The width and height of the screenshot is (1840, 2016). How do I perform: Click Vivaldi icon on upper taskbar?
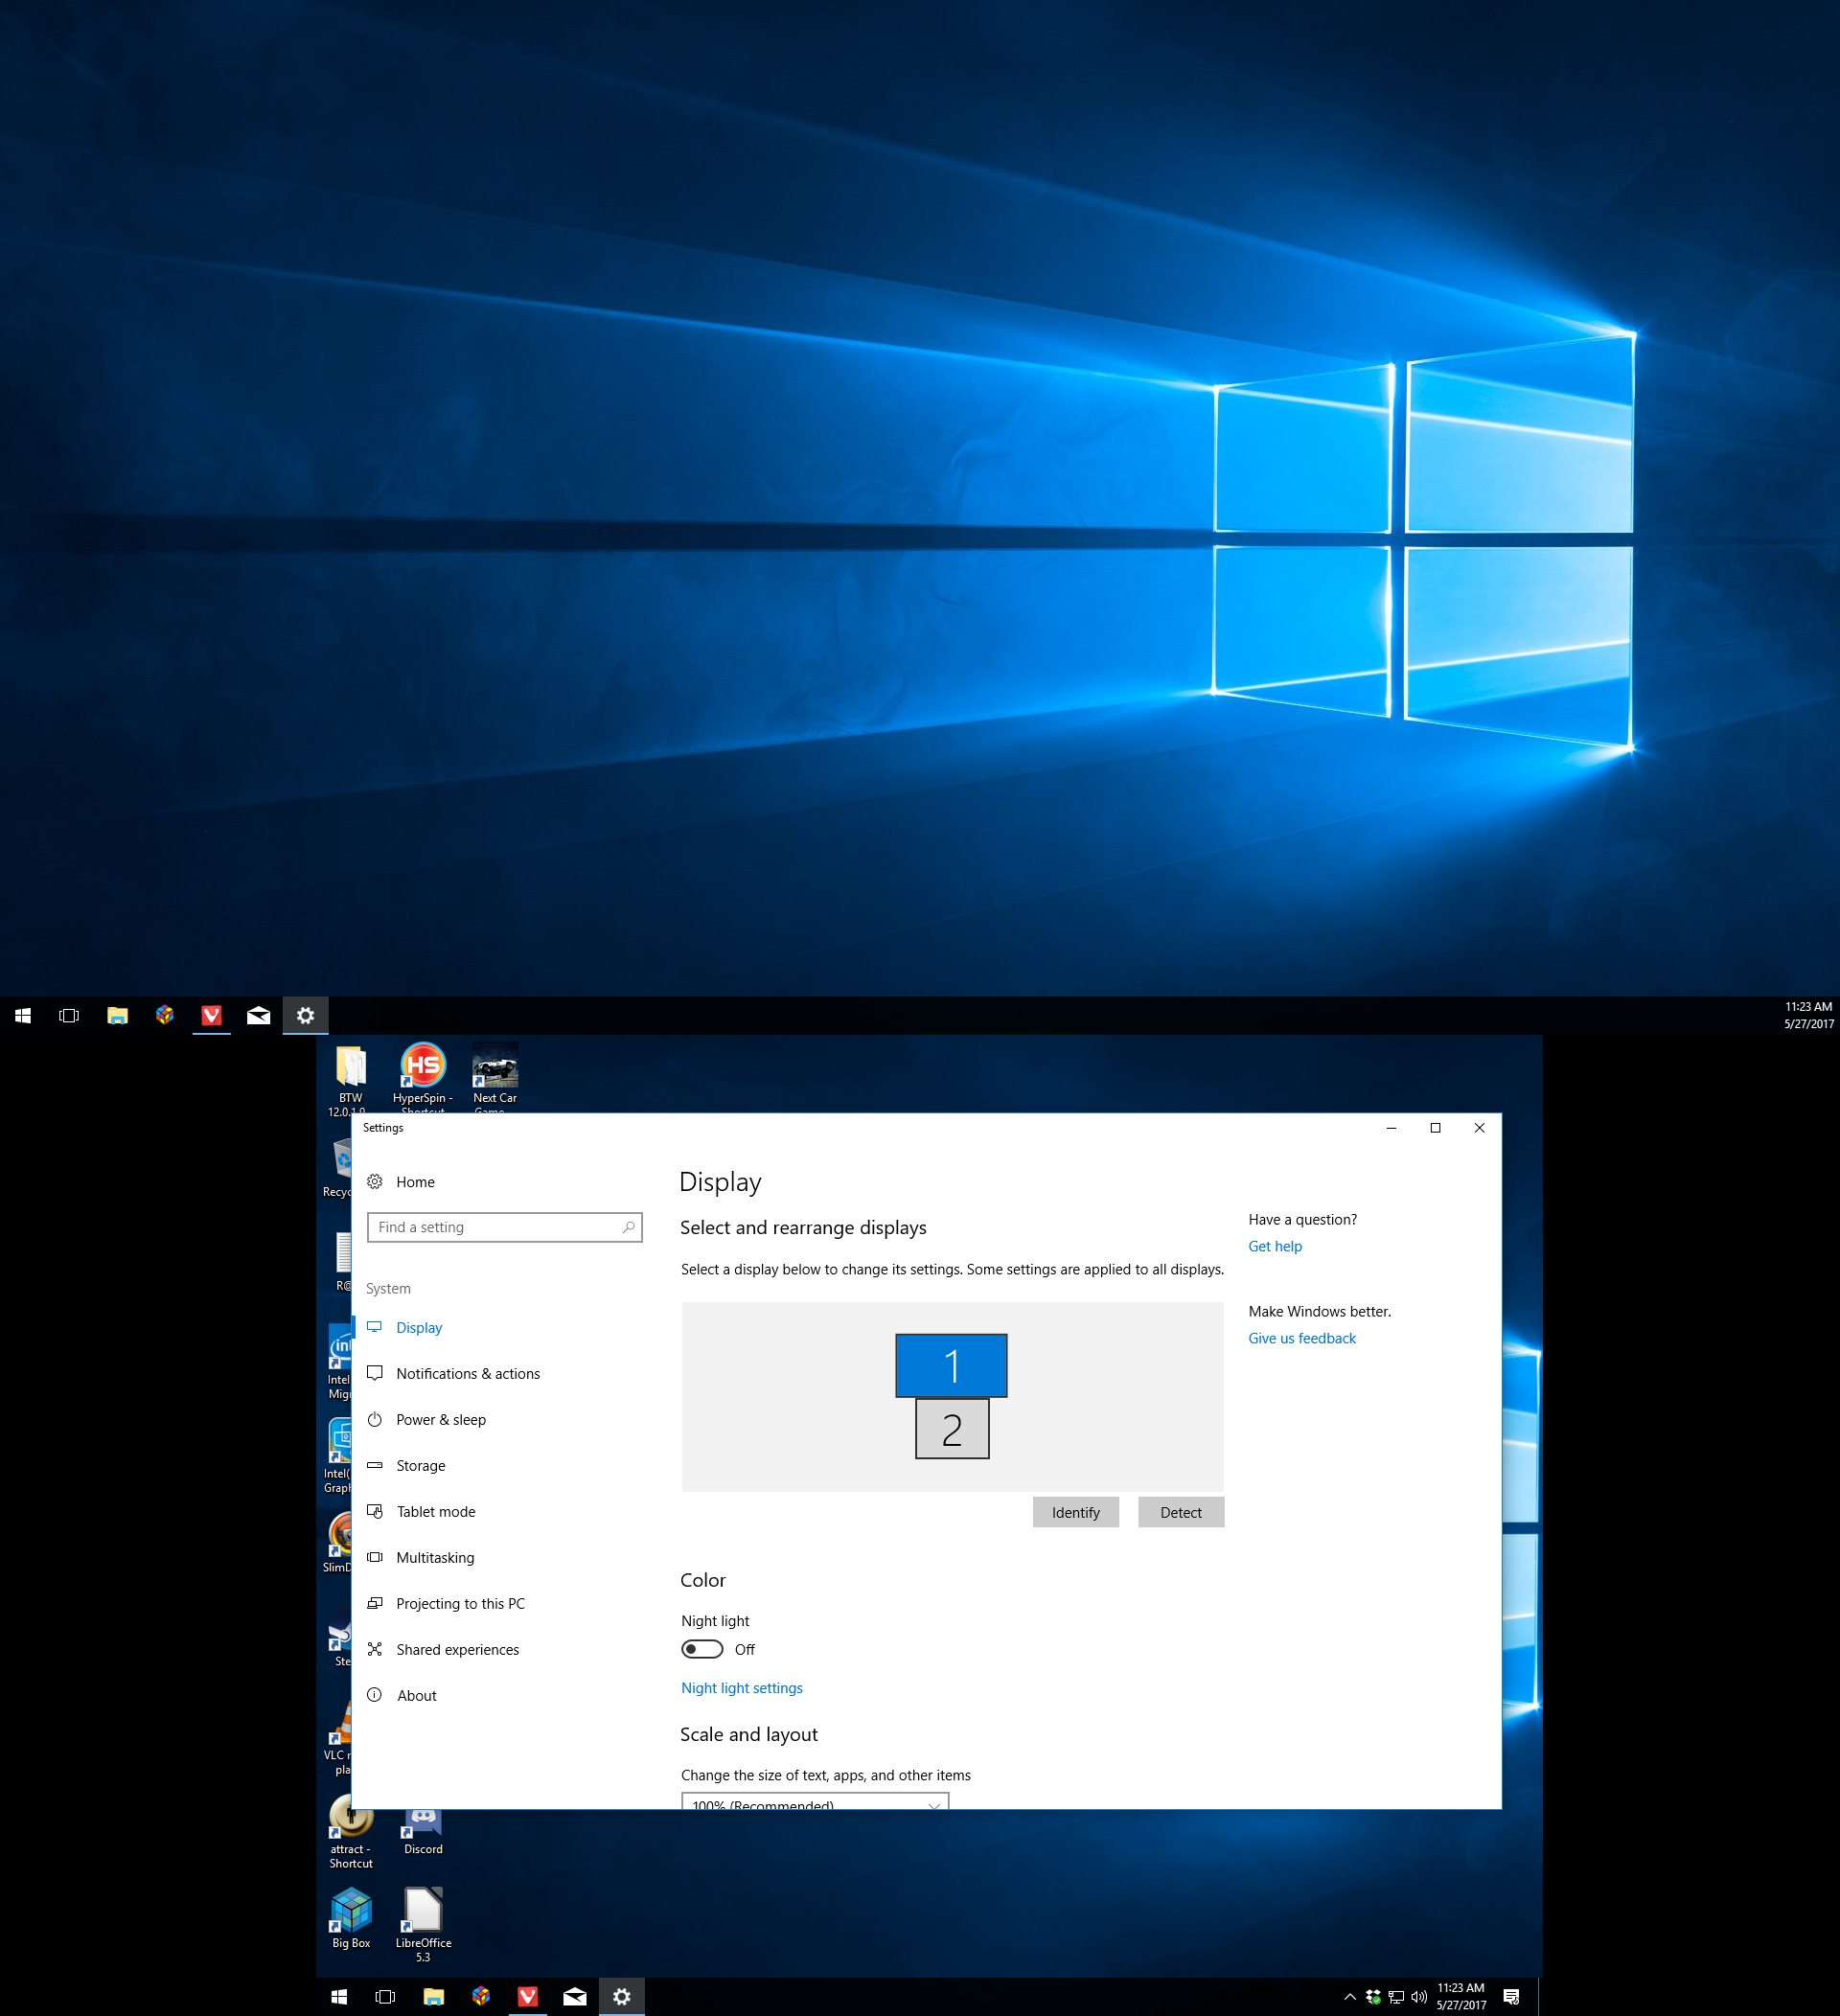pyautogui.click(x=212, y=1016)
